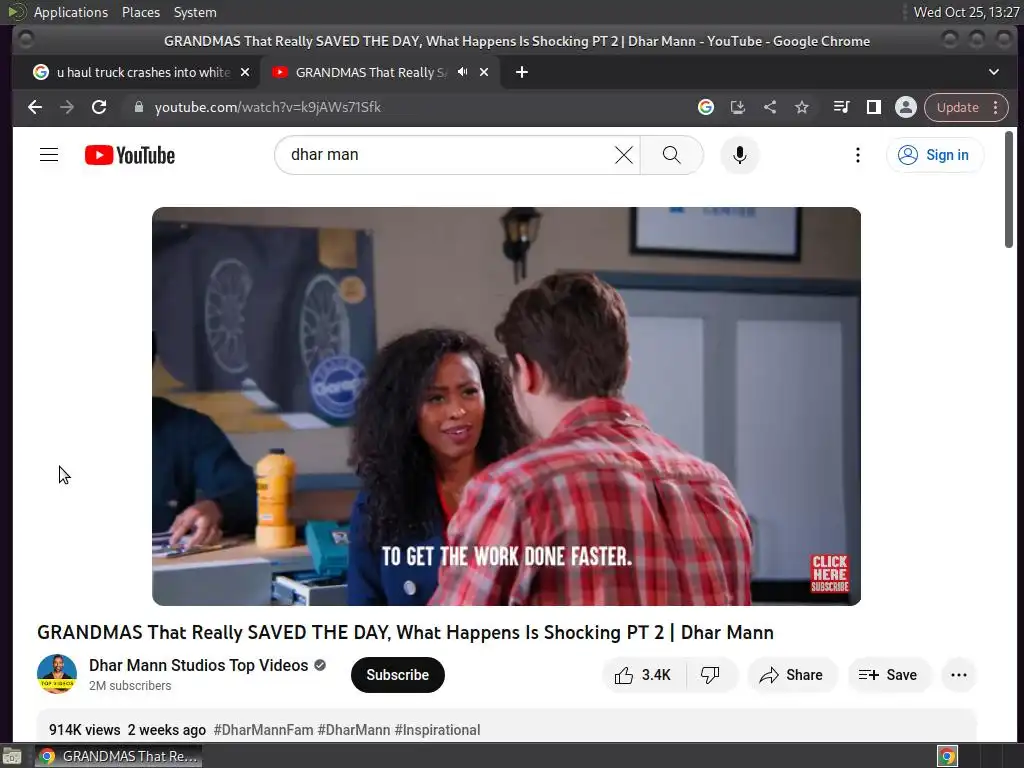Clear the search box with the X icon
The image size is (1024, 768).
click(624, 155)
